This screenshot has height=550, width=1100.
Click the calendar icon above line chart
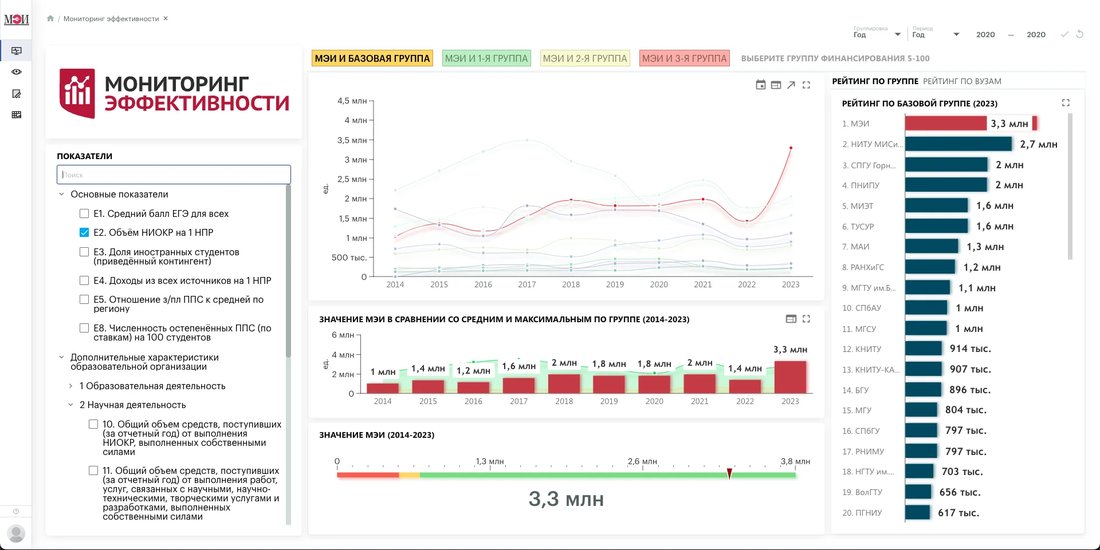pyautogui.click(x=760, y=85)
